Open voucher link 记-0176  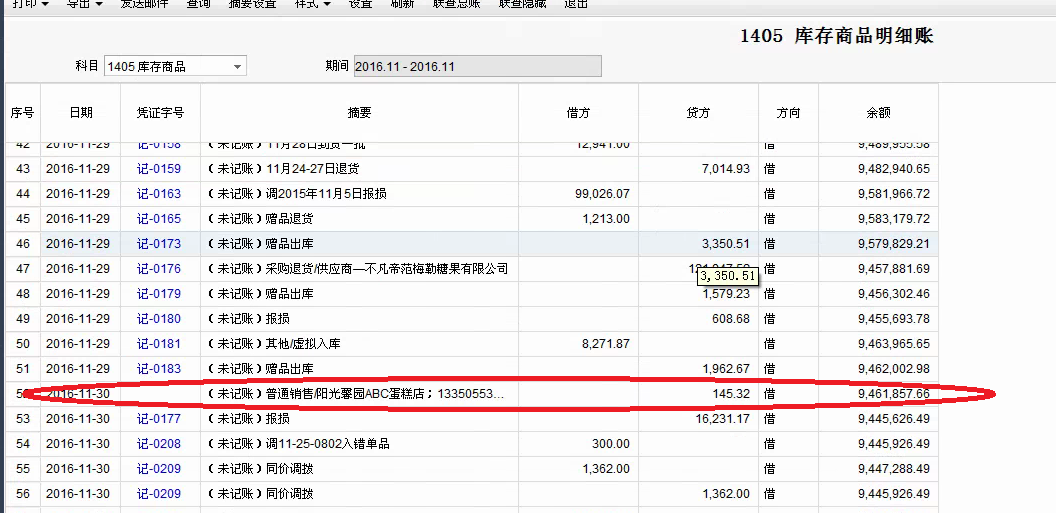(159, 269)
